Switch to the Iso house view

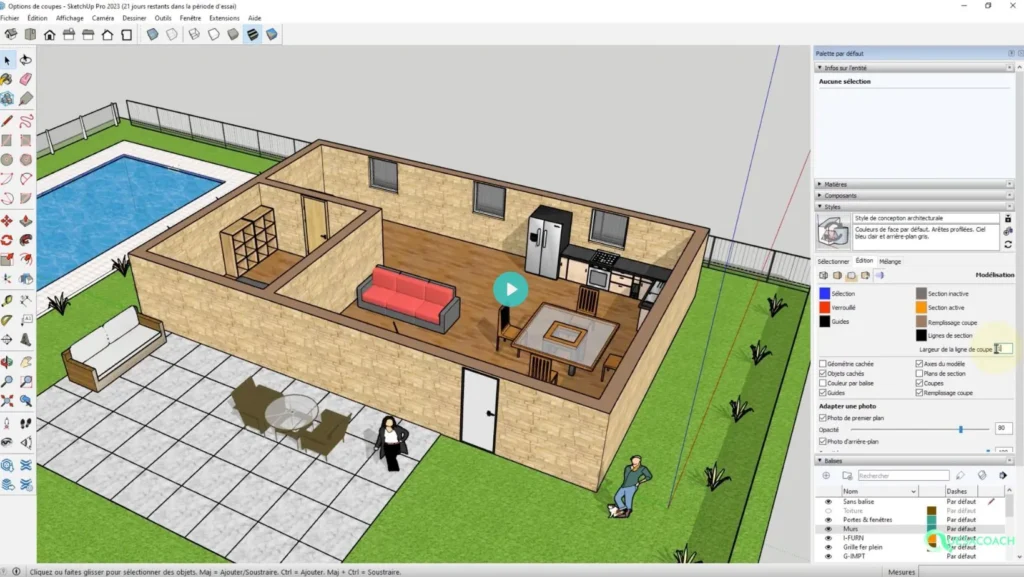coord(49,35)
